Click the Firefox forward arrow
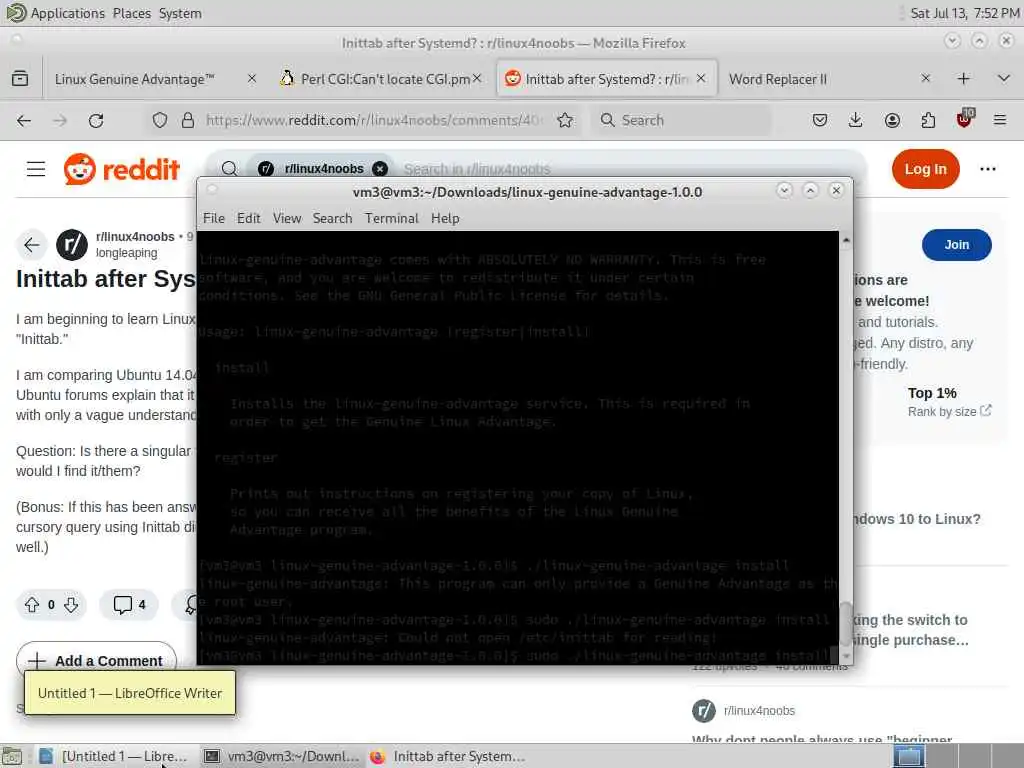The width and height of the screenshot is (1024, 768). pos(60,120)
